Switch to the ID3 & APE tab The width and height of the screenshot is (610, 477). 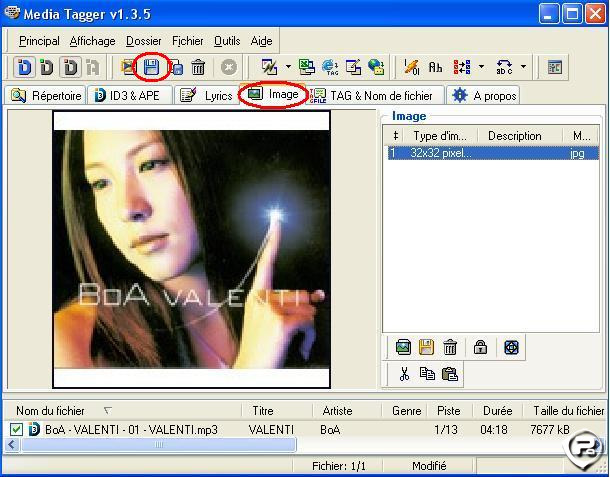coord(130,95)
